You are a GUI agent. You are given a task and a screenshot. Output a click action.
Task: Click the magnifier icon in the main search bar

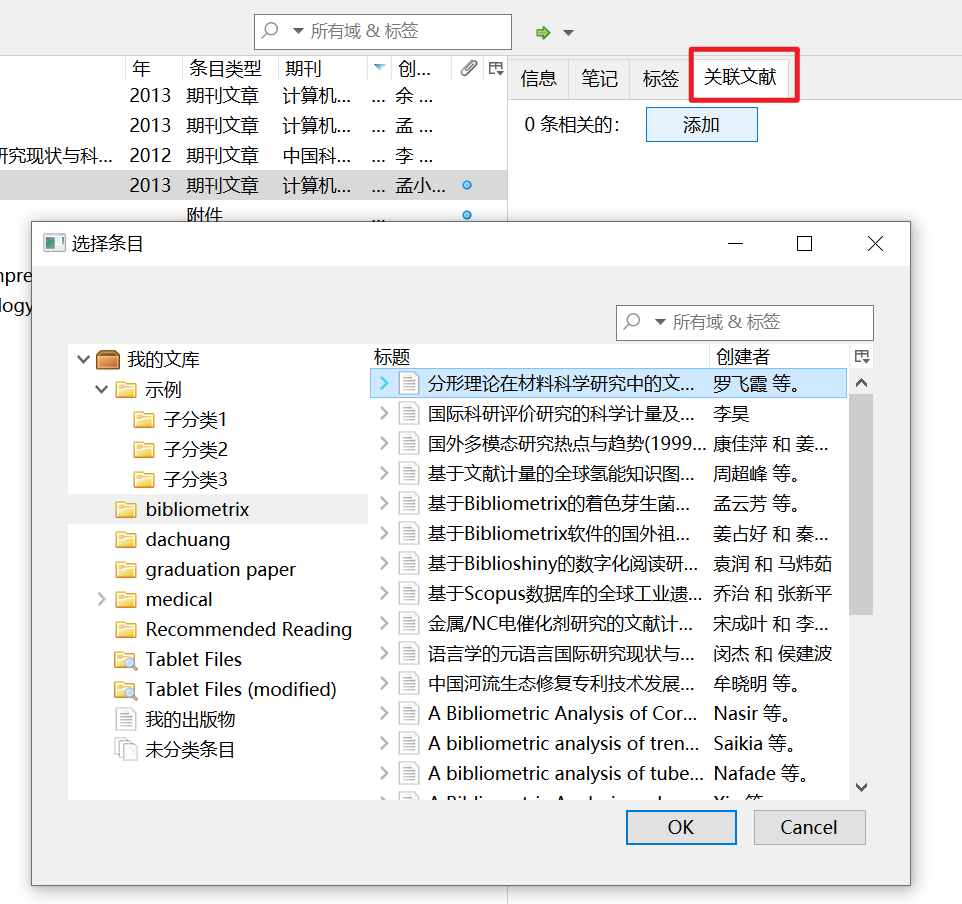tap(268, 31)
